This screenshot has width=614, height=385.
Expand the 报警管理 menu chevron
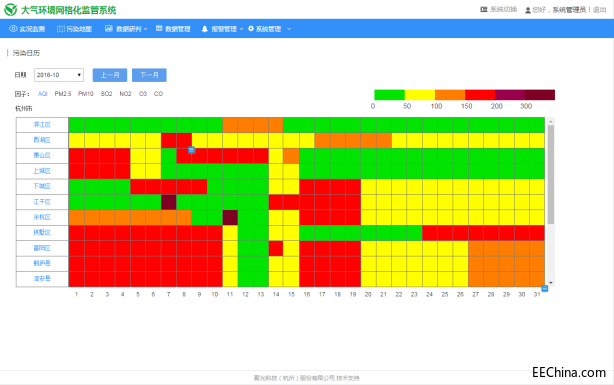pyautogui.click(x=241, y=29)
